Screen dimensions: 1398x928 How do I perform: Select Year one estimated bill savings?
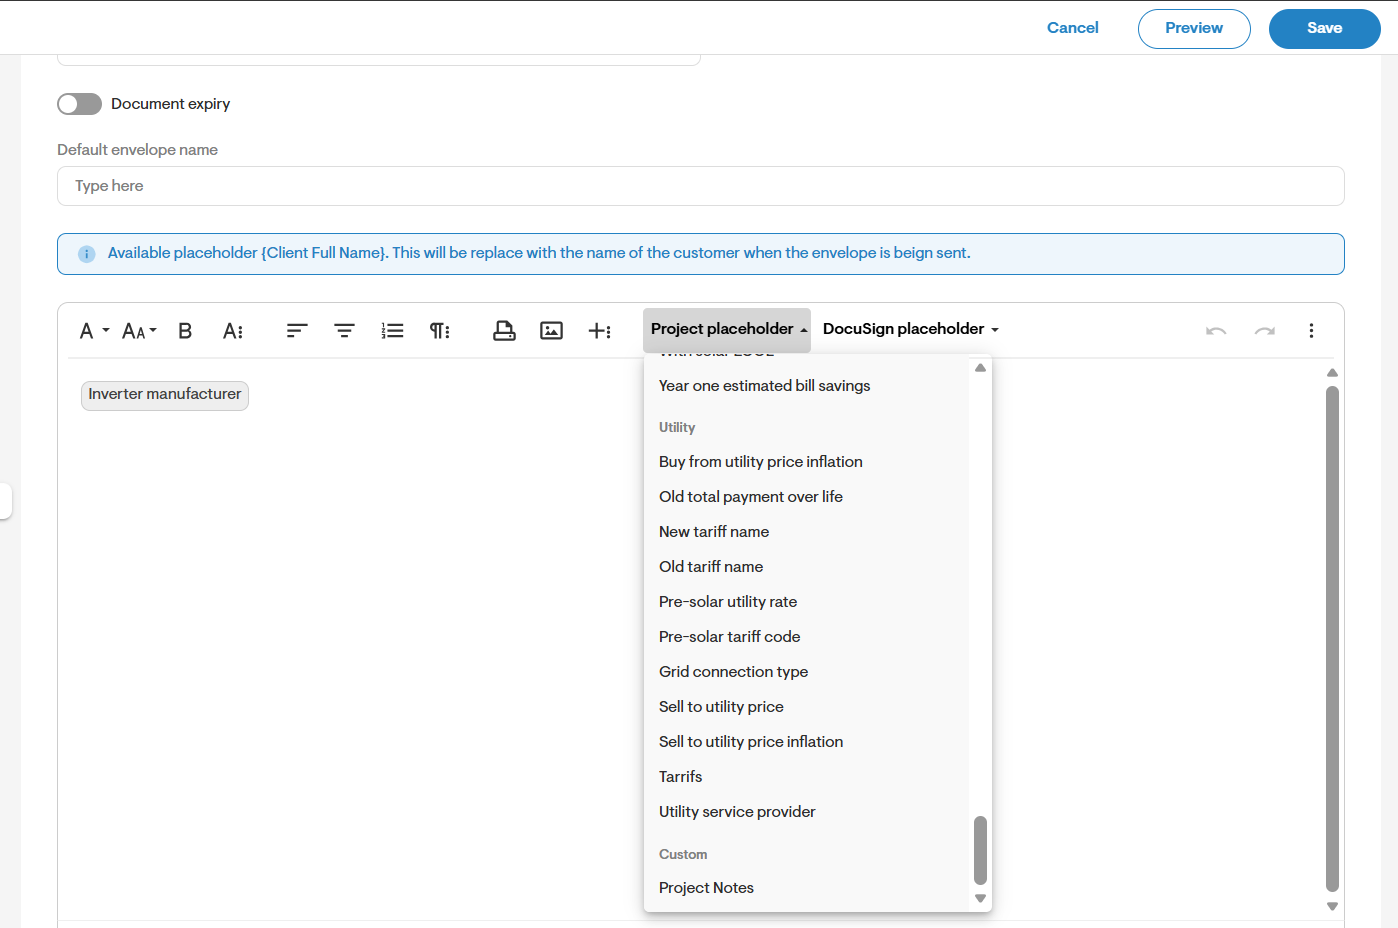(764, 386)
